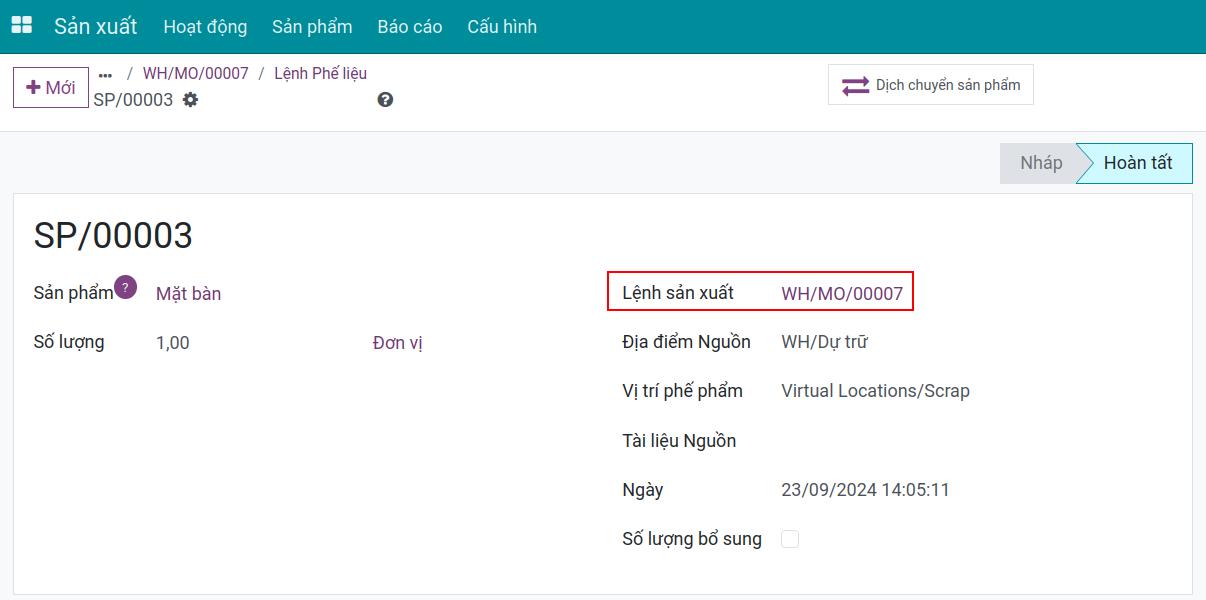The width and height of the screenshot is (1206, 600).
Task: Open the Cấu hình menu
Action: tap(502, 27)
